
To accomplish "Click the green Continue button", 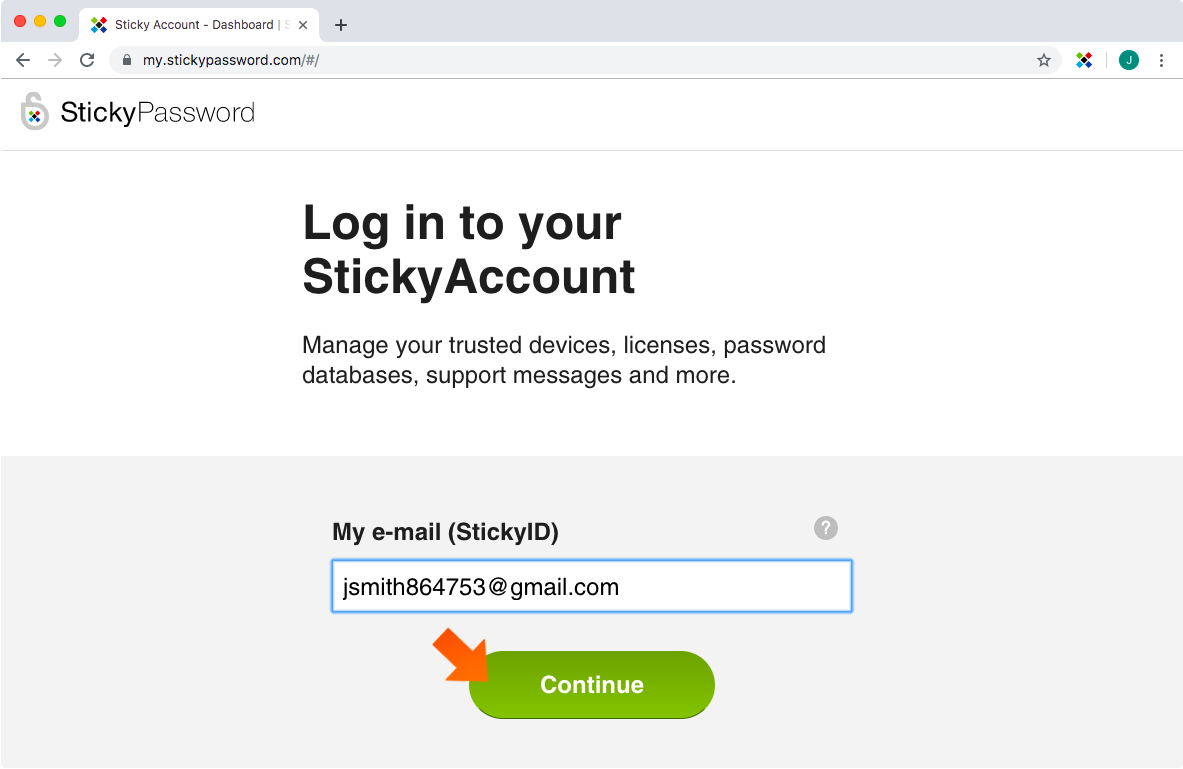I will point(592,684).
